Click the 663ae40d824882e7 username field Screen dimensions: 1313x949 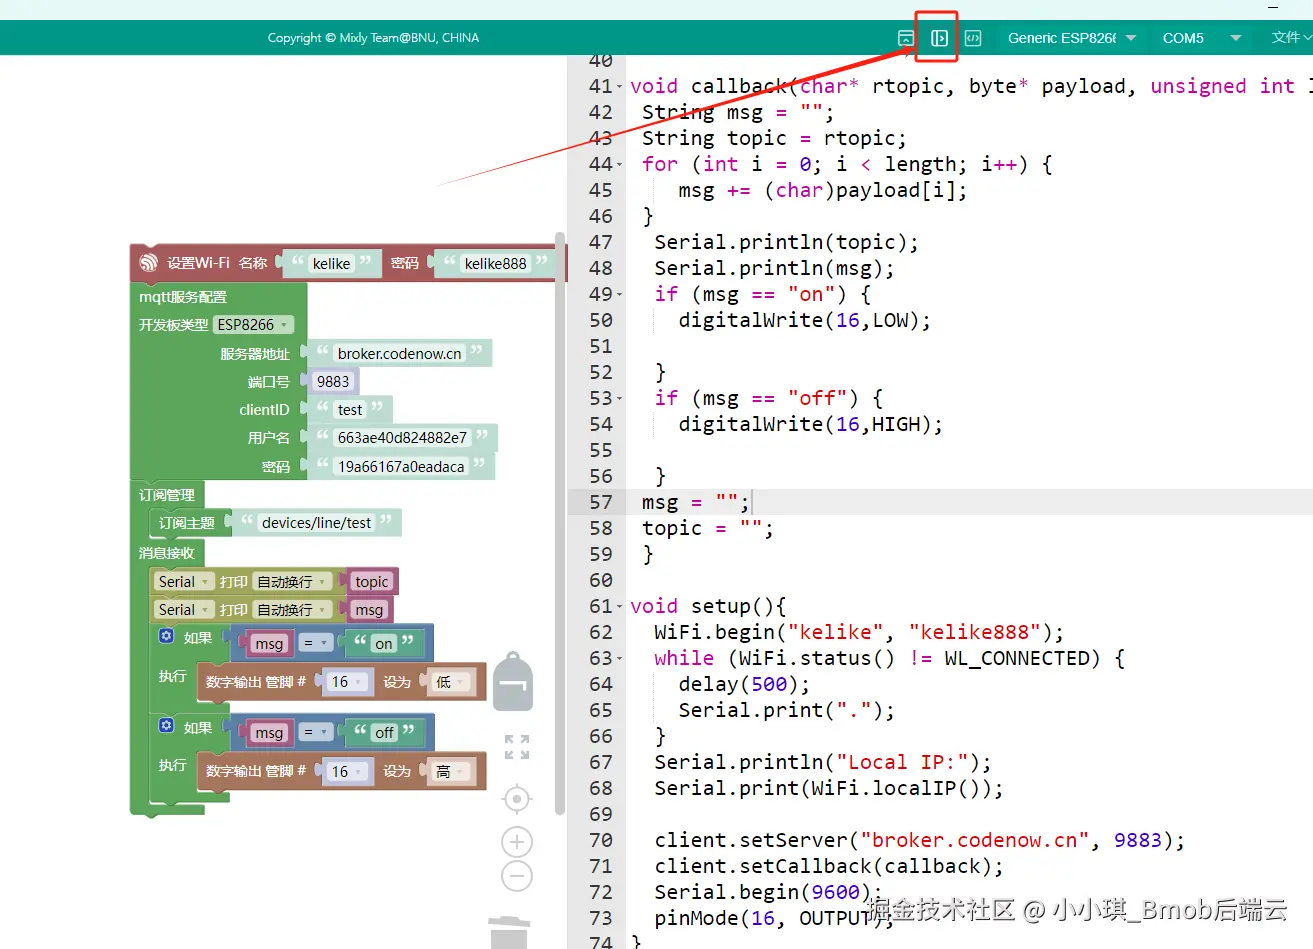[x=402, y=437]
